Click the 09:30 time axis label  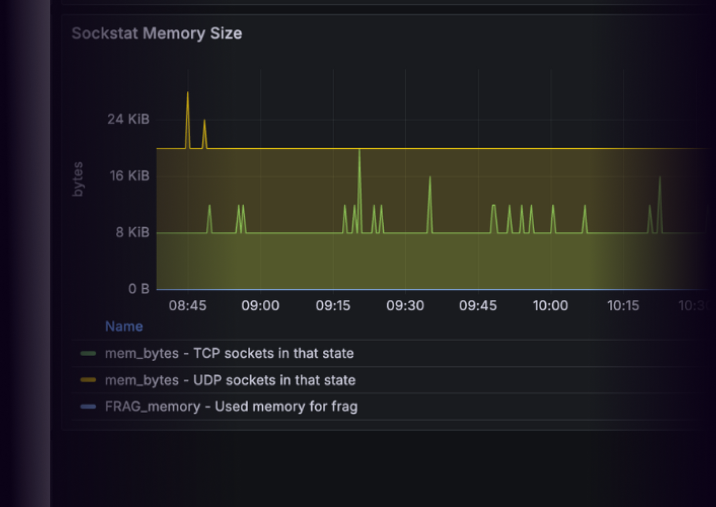(x=405, y=306)
